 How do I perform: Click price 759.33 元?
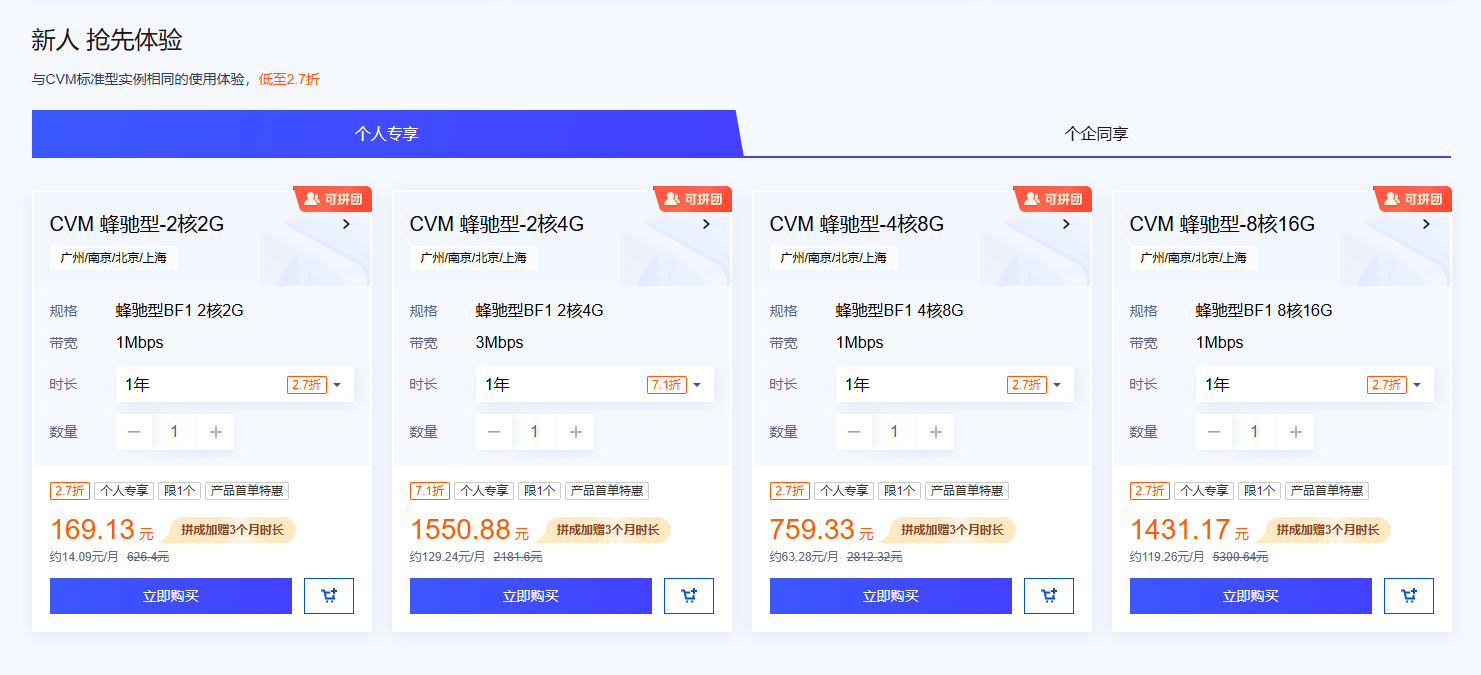pyautogui.click(x=822, y=530)
